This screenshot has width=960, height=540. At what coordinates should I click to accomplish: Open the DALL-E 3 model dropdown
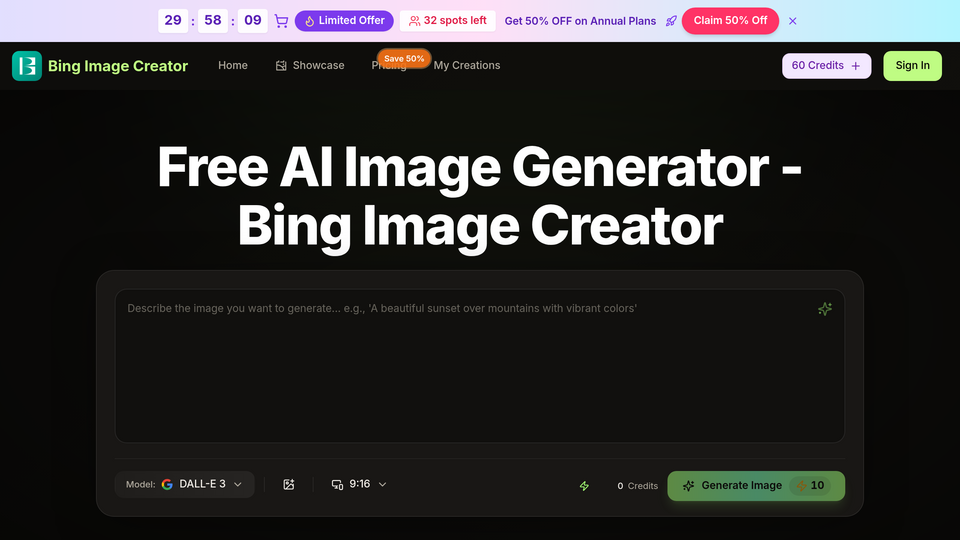(184, 484)
